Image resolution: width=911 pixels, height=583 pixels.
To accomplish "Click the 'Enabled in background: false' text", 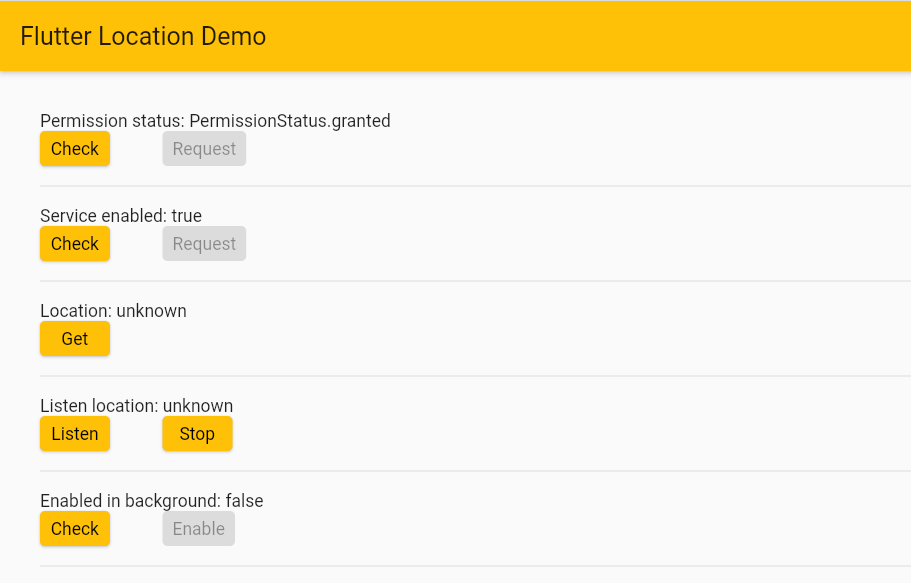I will pos(152,501).
